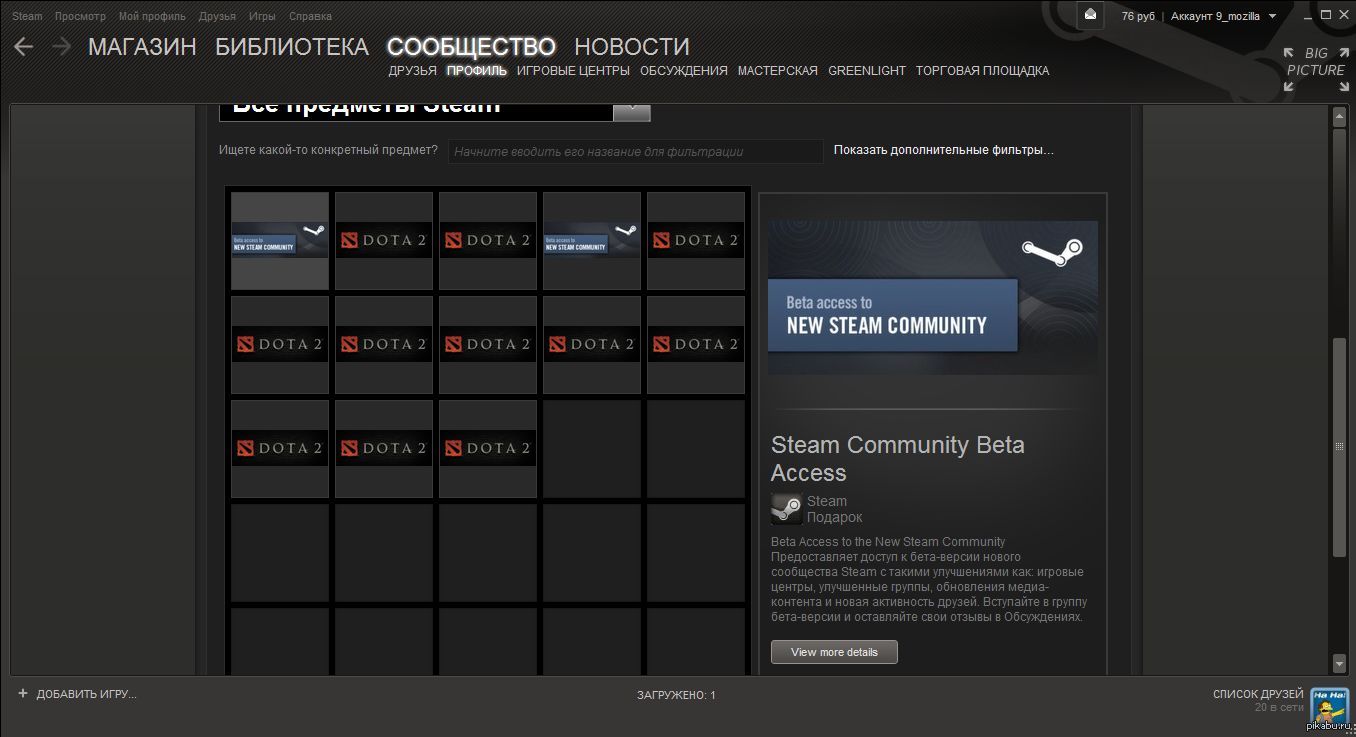Focus the item name filter field
Image resolution: width=1356 pixels, height=737 pixels.
636,152
